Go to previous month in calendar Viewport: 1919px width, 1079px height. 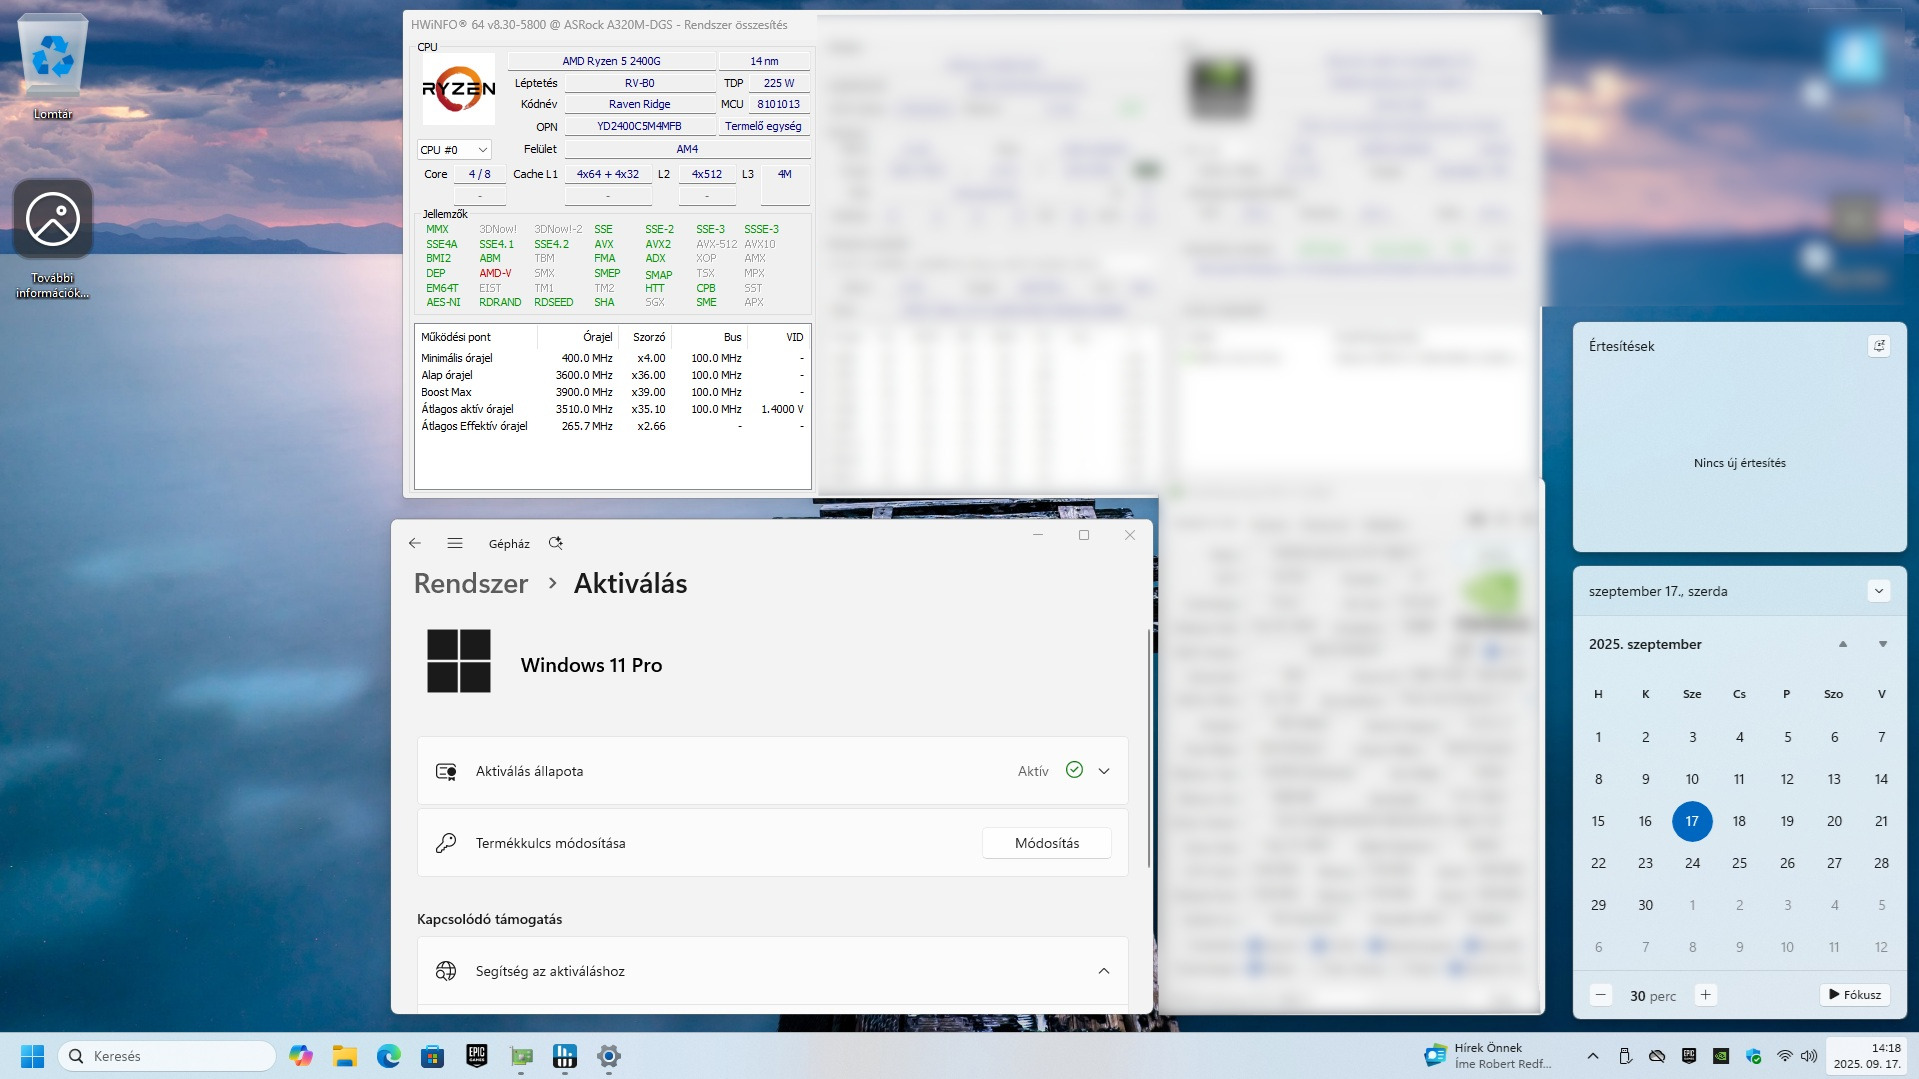(1843, 644)
